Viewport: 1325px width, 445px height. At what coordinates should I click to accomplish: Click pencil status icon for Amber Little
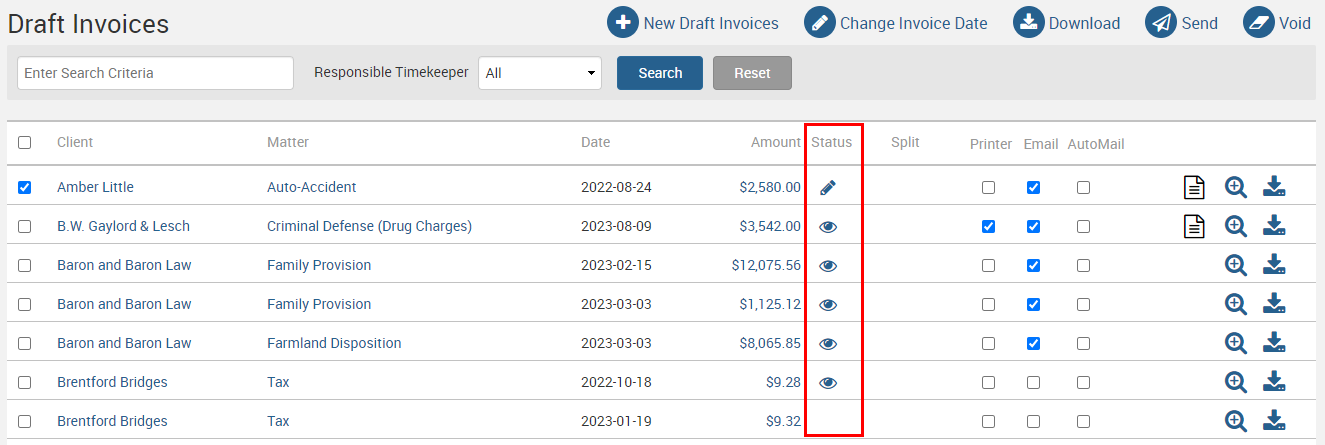(827, 187)
